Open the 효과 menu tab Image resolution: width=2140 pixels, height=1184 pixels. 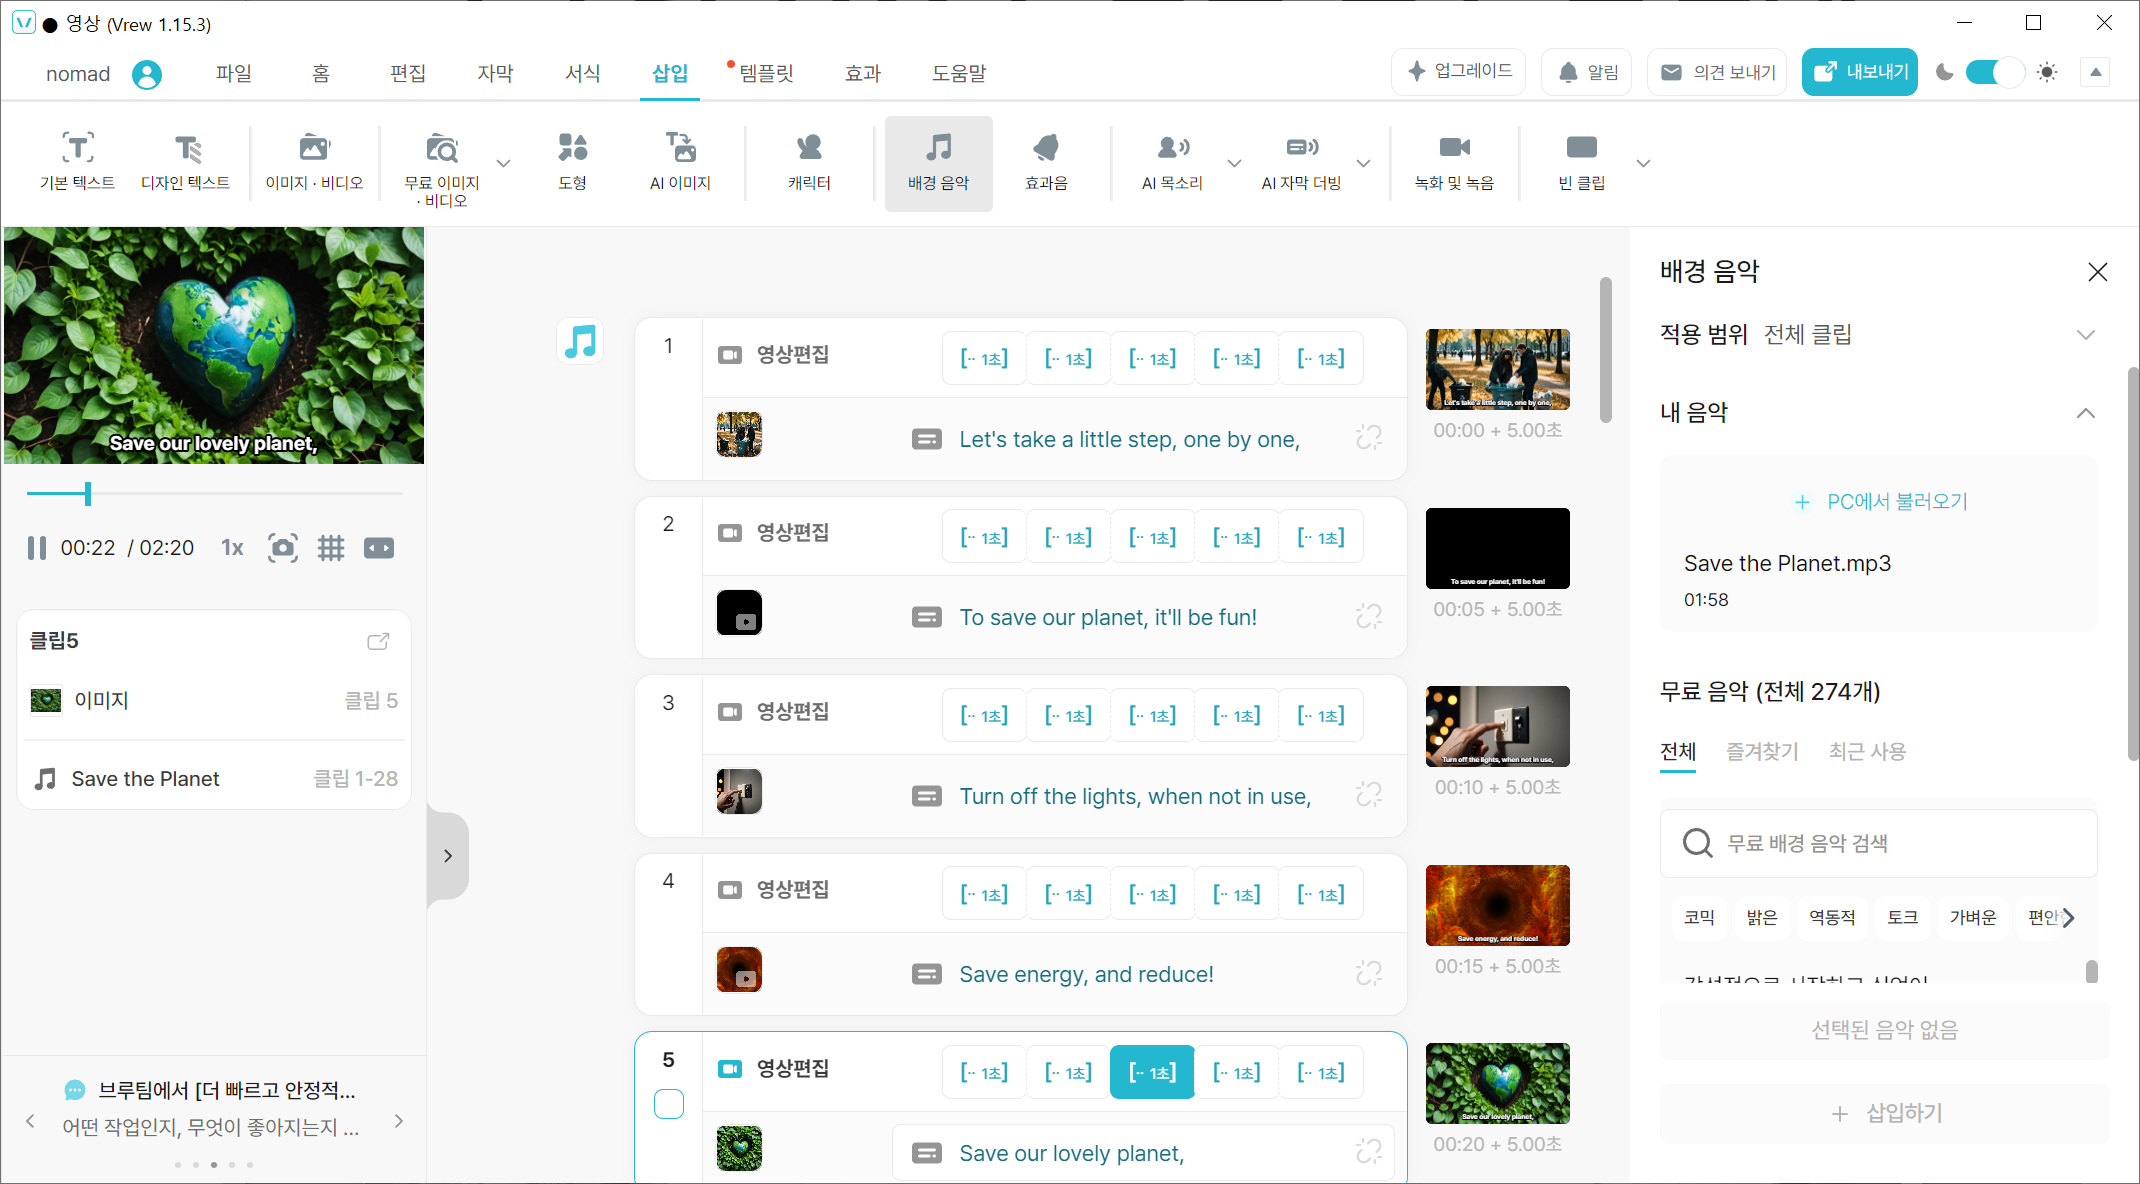coord(862,73)
